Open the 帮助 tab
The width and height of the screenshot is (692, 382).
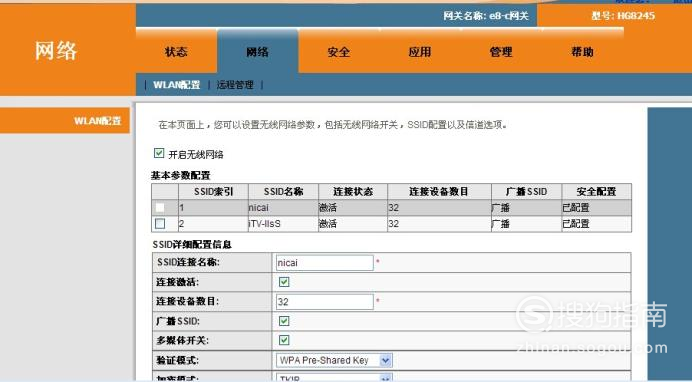(582, 52)
